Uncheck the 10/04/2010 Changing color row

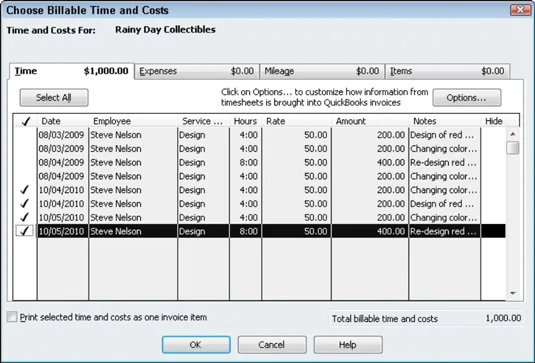coord(25,190)
